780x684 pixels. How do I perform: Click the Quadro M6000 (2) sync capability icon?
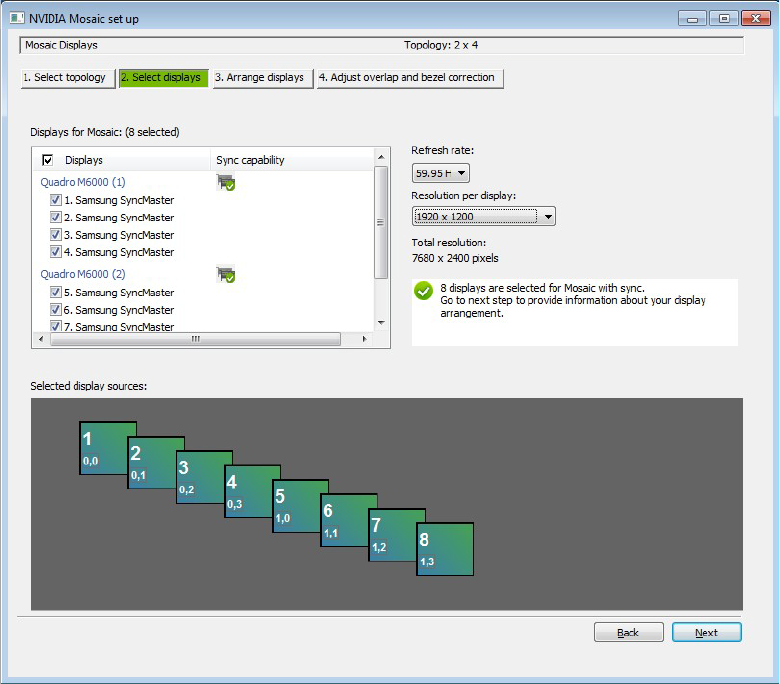225,275
